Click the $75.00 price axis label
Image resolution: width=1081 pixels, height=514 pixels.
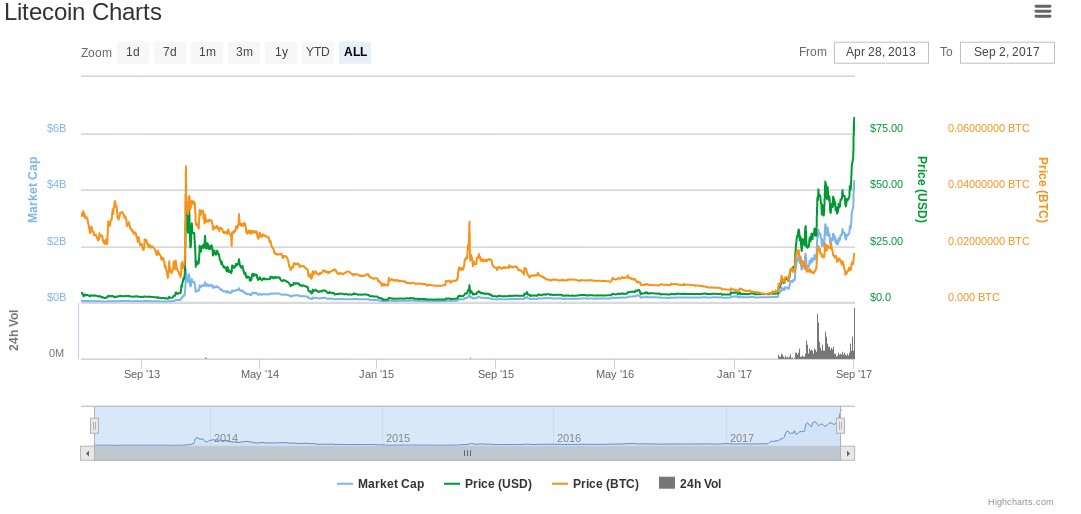[886, 128]
